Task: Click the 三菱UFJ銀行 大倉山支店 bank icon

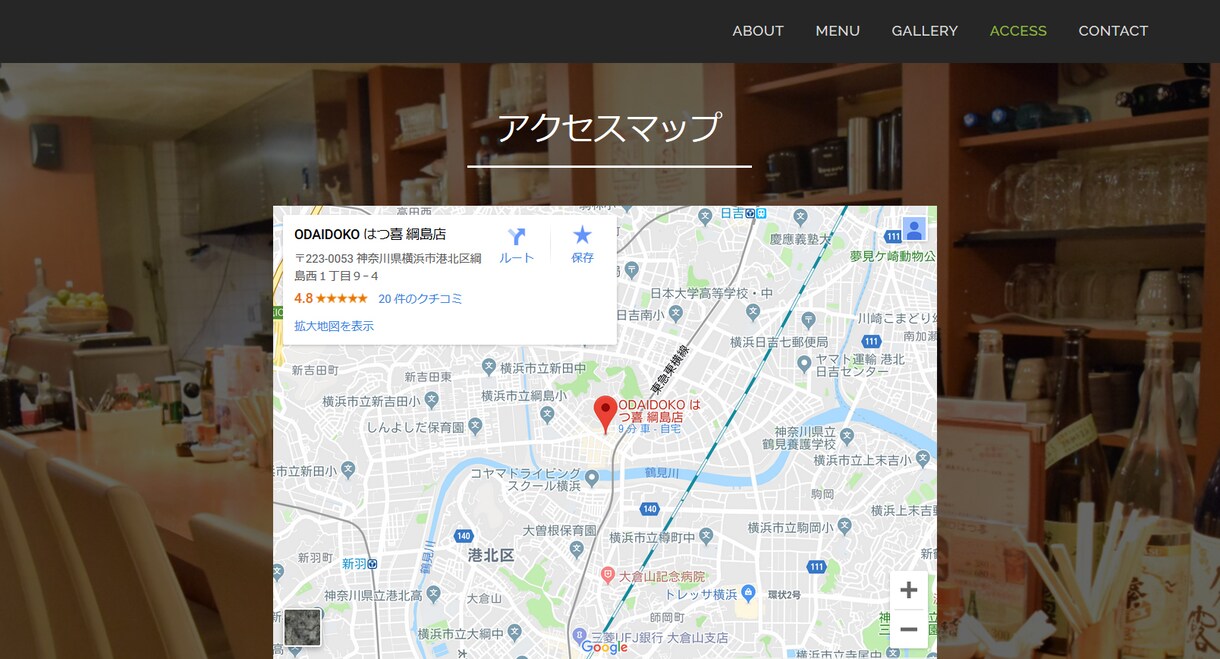Action: point(578,636)
